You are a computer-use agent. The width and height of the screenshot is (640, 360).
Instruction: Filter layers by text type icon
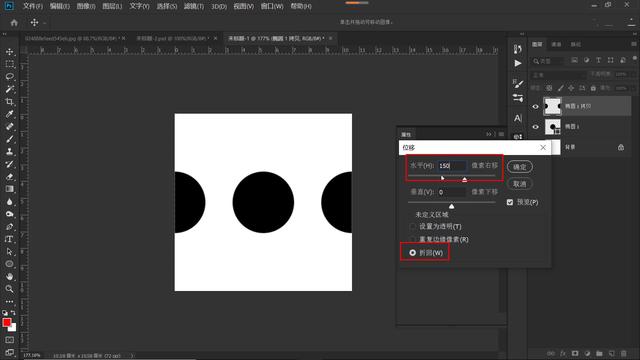click(x=598, y=60)
